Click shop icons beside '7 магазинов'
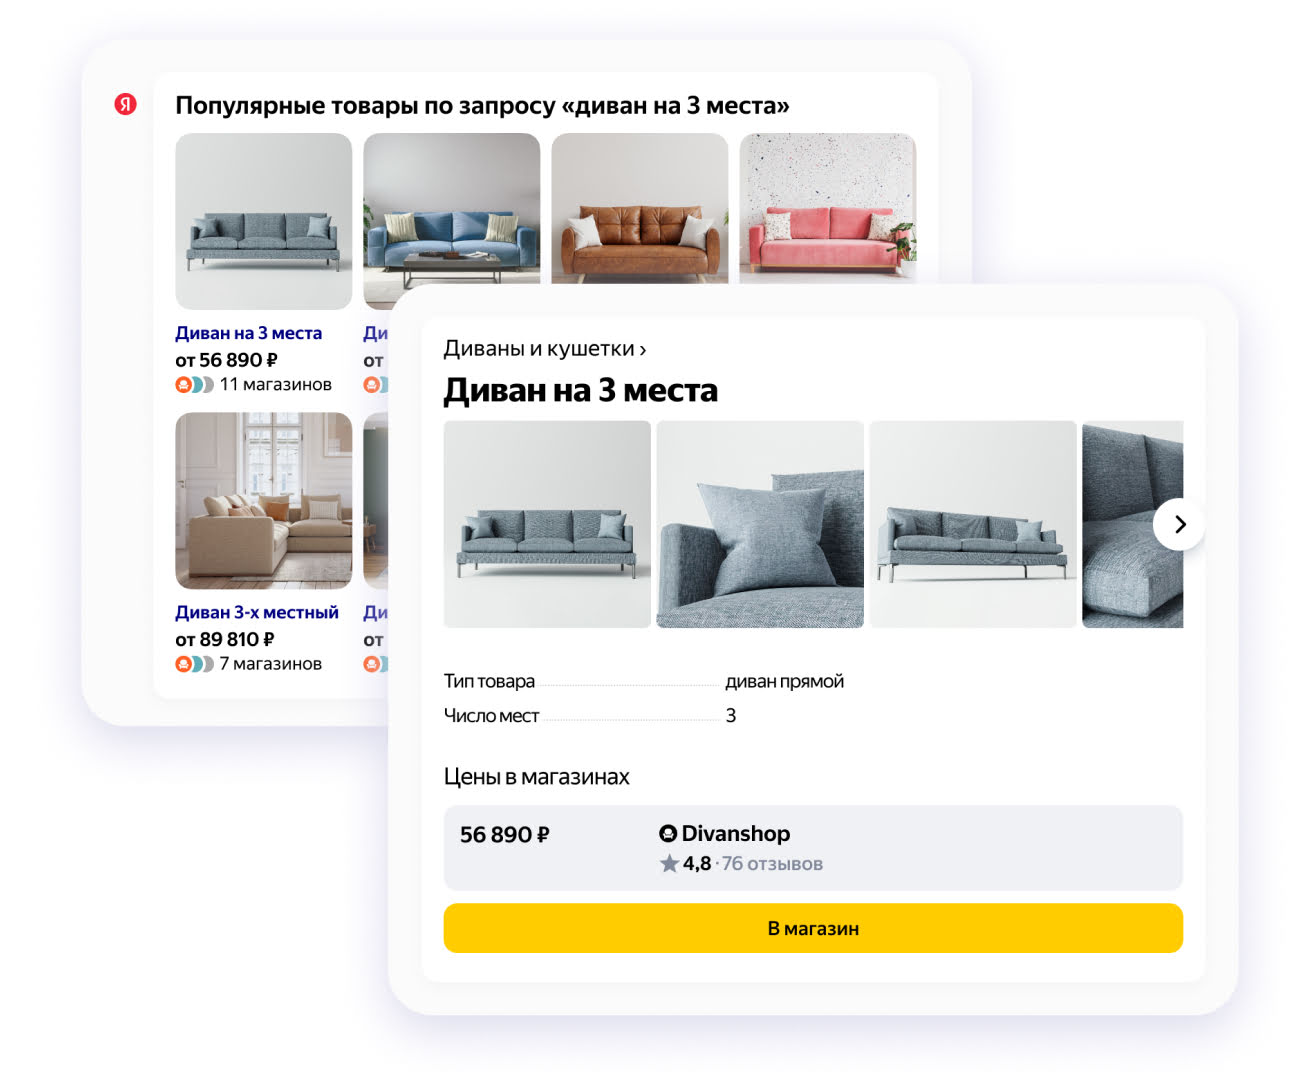Screen dimensions: 1294x1082 [194, 664]
